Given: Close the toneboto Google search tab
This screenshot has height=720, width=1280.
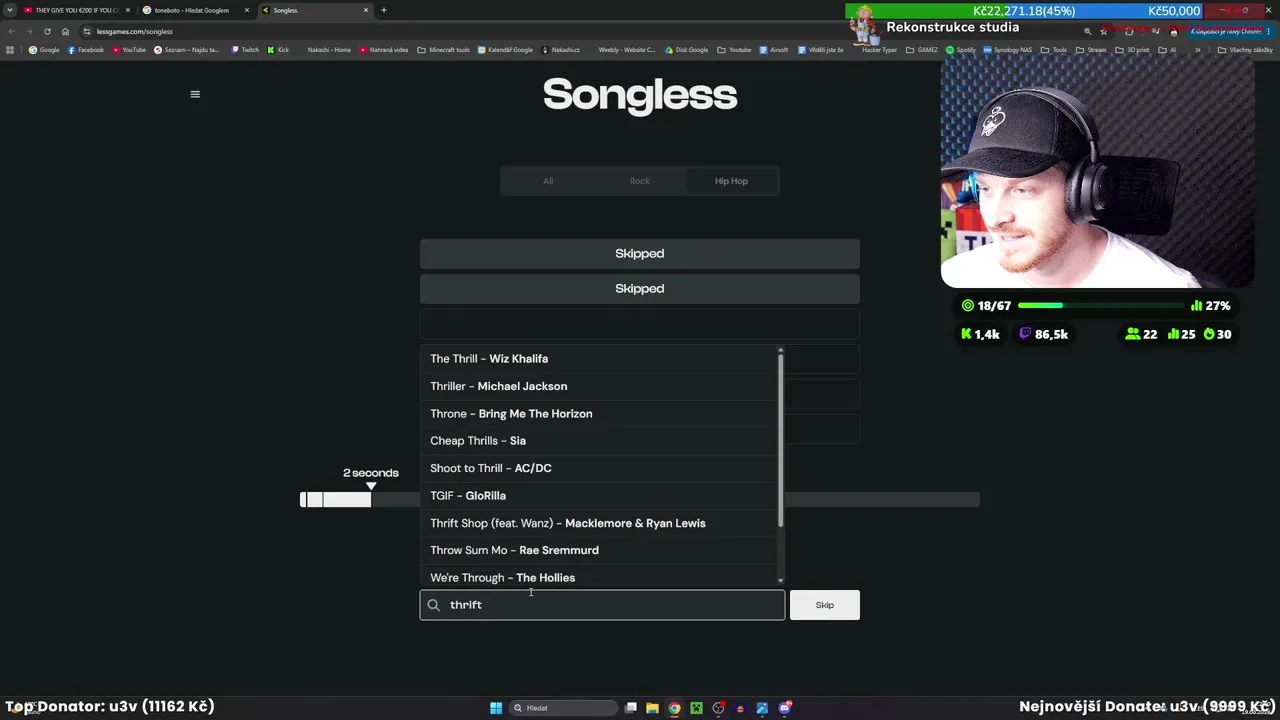Looking at the screenshot, I should (x=247, y=10).
